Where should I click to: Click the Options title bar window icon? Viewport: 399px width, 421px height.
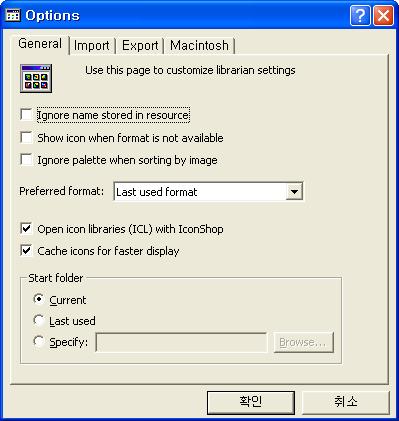pos(13,15)
